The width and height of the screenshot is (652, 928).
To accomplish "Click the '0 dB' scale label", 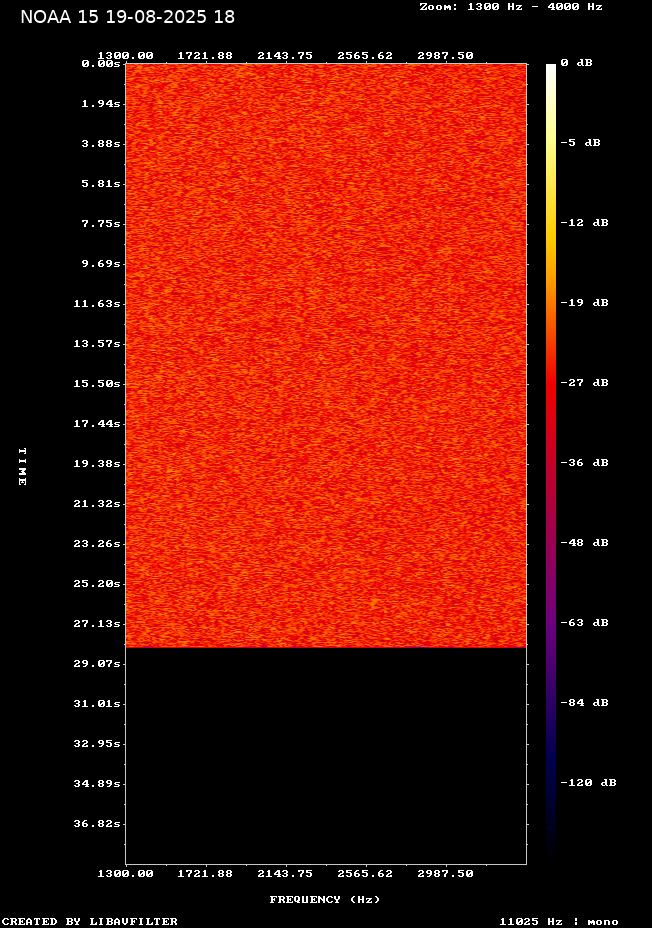I will pyautogui.click(x=576, y=63).
